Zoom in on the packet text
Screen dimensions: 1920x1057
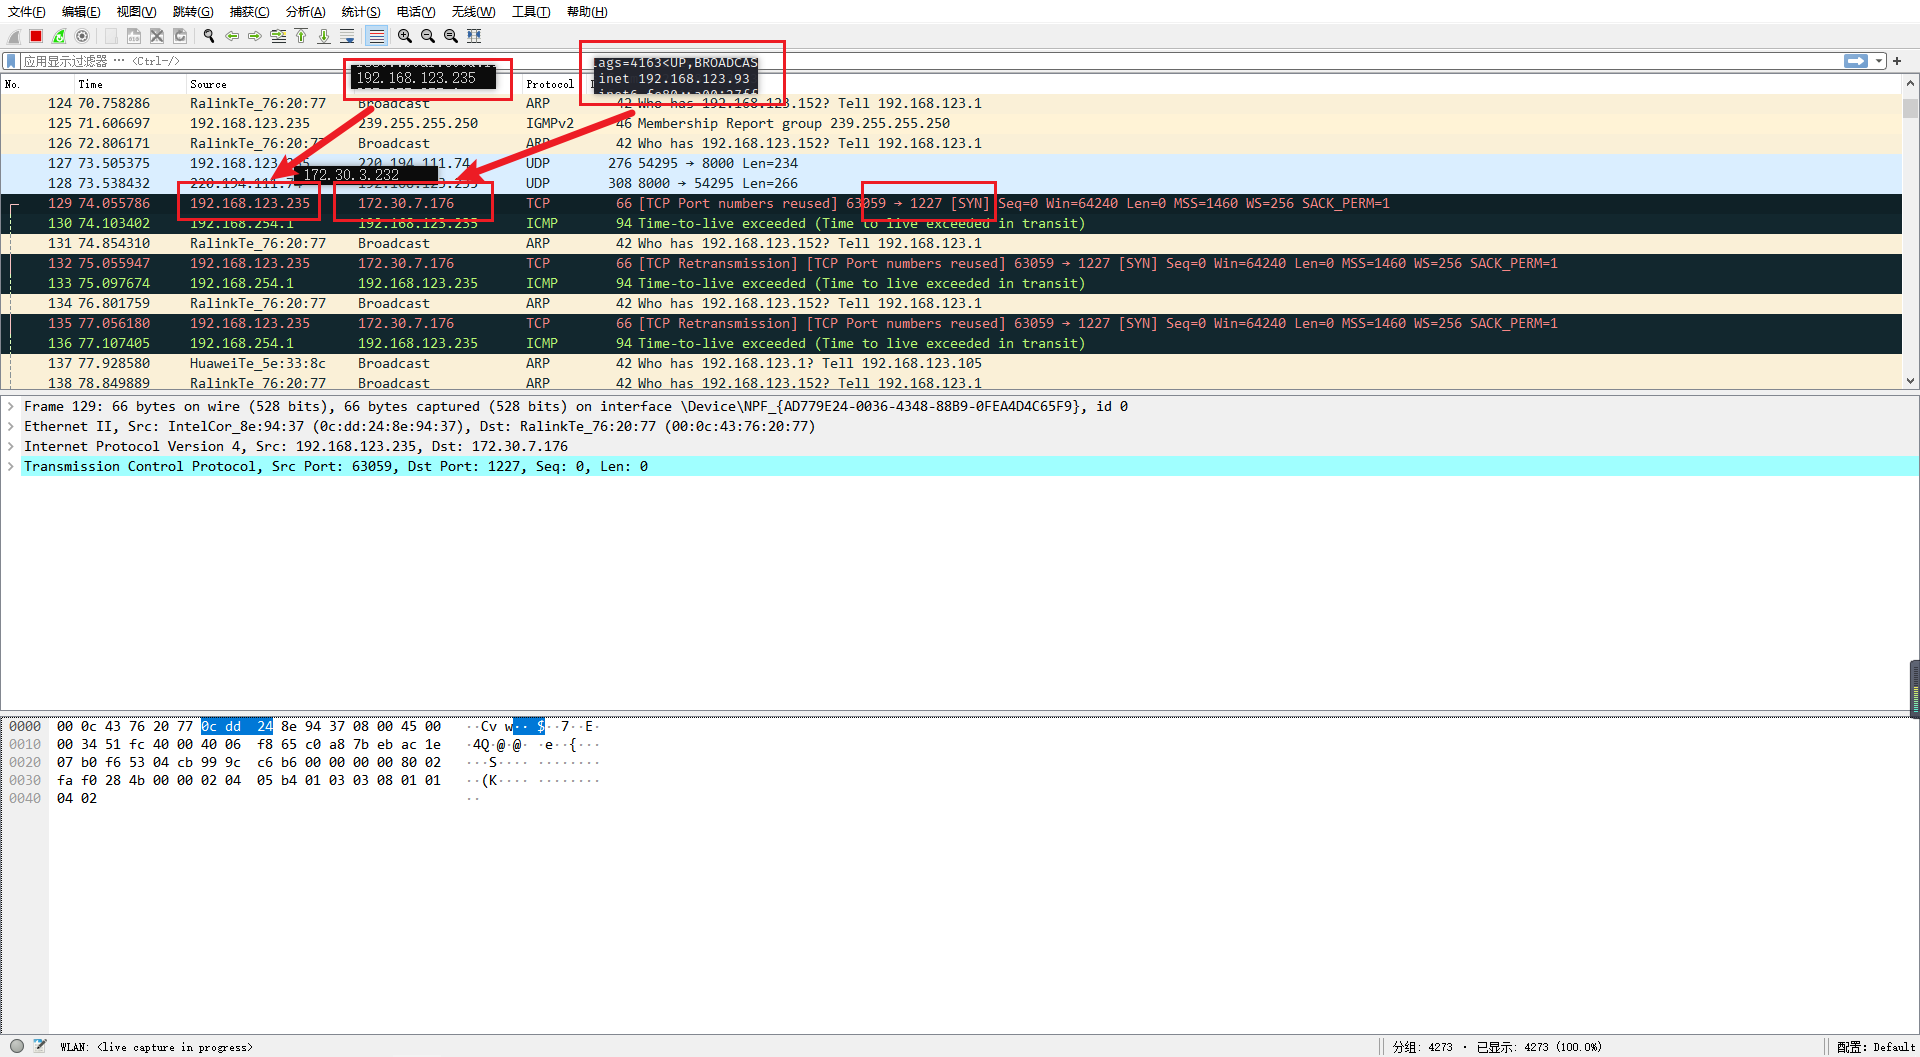[405, 36]
